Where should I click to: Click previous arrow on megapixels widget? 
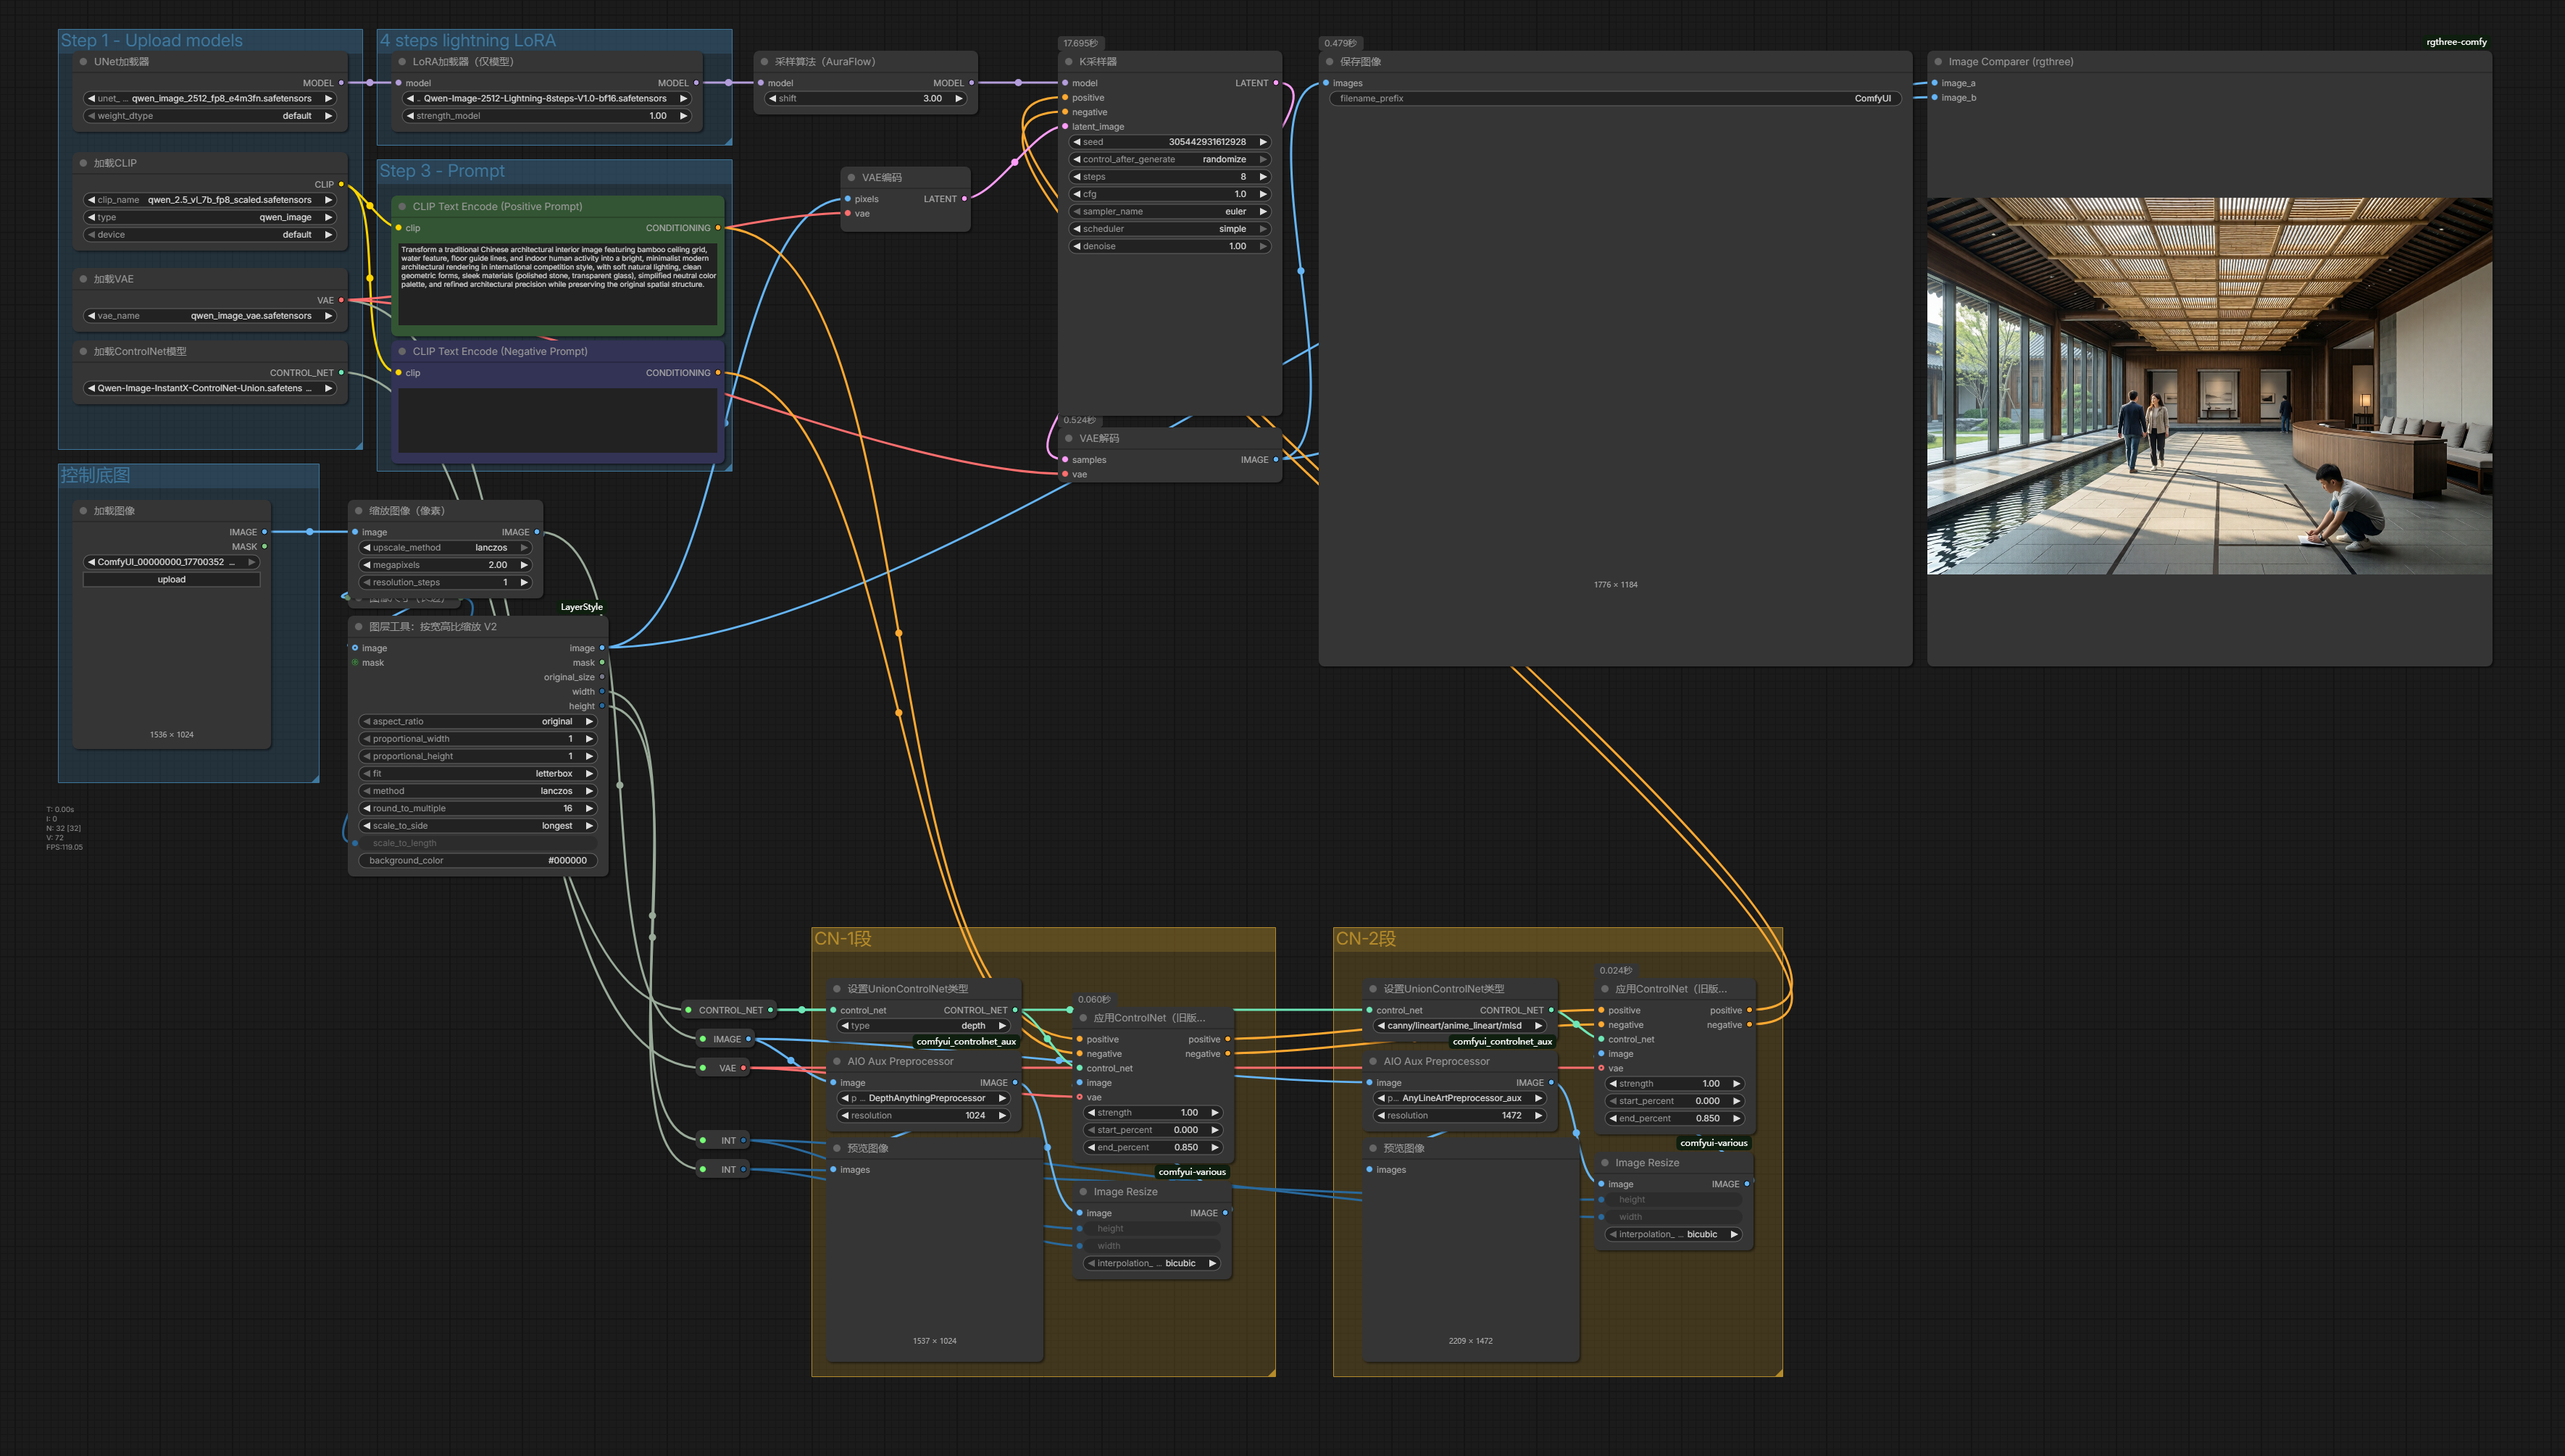point(367,565)
